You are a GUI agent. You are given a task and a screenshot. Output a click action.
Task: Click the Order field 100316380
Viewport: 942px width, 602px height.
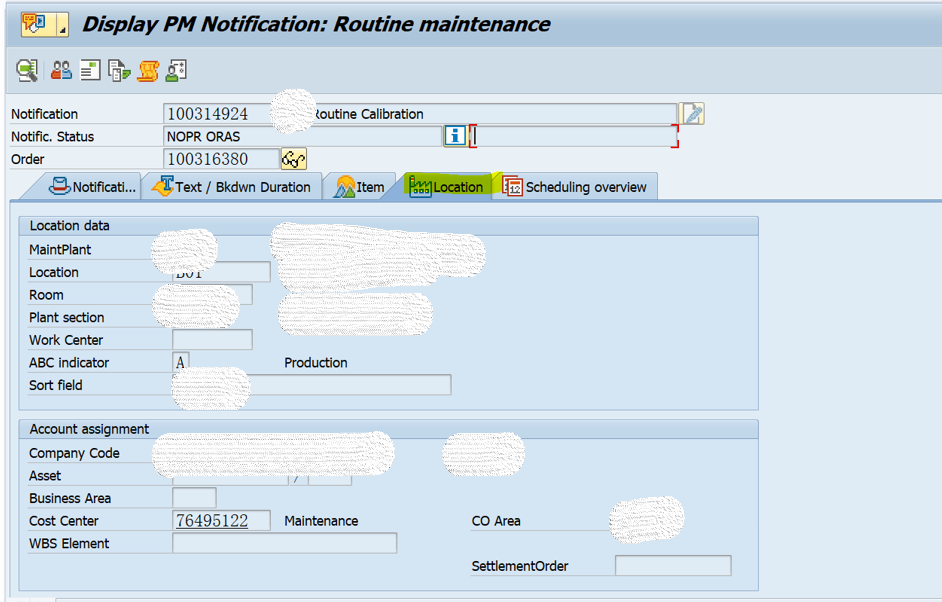pos(221,159)
